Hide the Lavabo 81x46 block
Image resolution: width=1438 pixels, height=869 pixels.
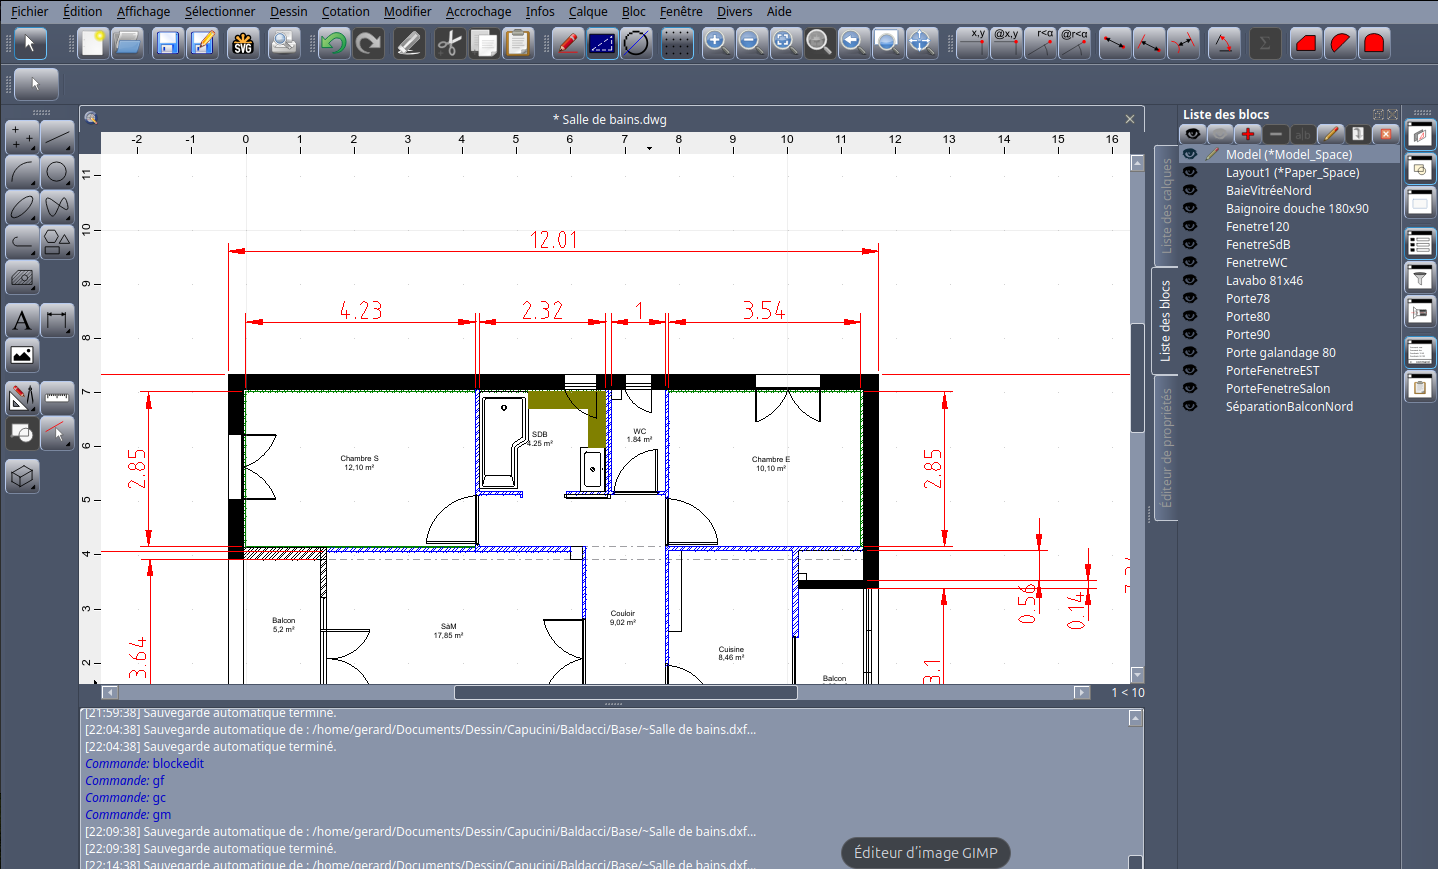point(1190,280)
